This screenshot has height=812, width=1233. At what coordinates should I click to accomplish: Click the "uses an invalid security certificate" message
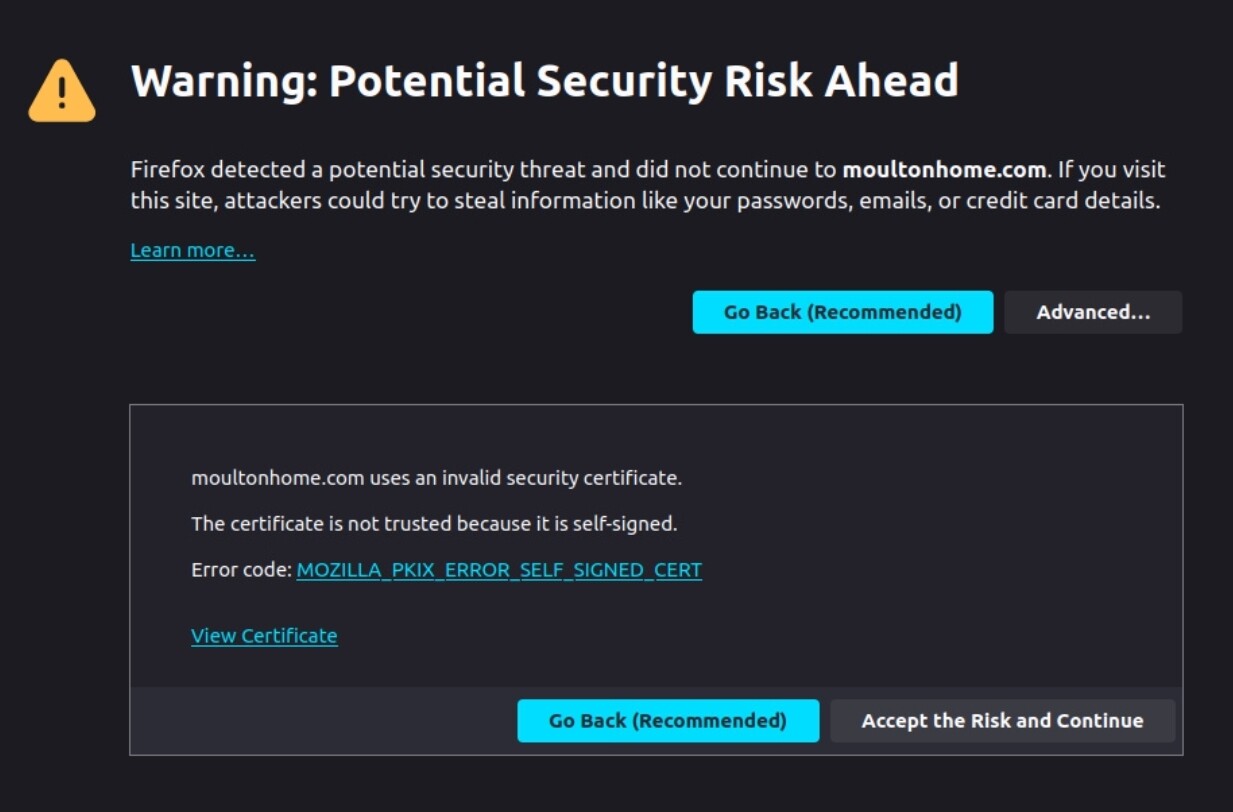[525, 478]
